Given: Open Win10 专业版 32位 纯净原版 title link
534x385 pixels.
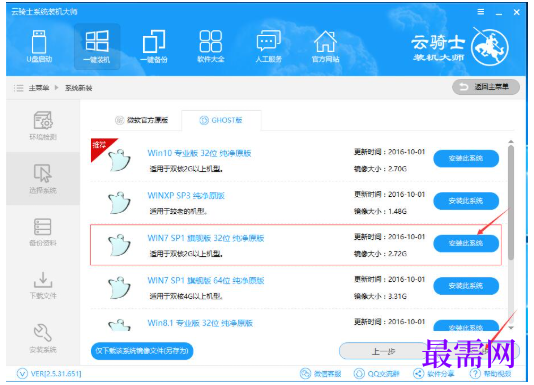Looking at the screenshot, I should (199, 153).
